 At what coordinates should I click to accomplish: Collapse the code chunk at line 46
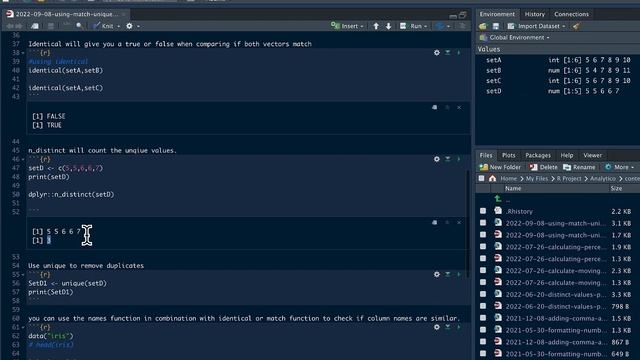23,160
